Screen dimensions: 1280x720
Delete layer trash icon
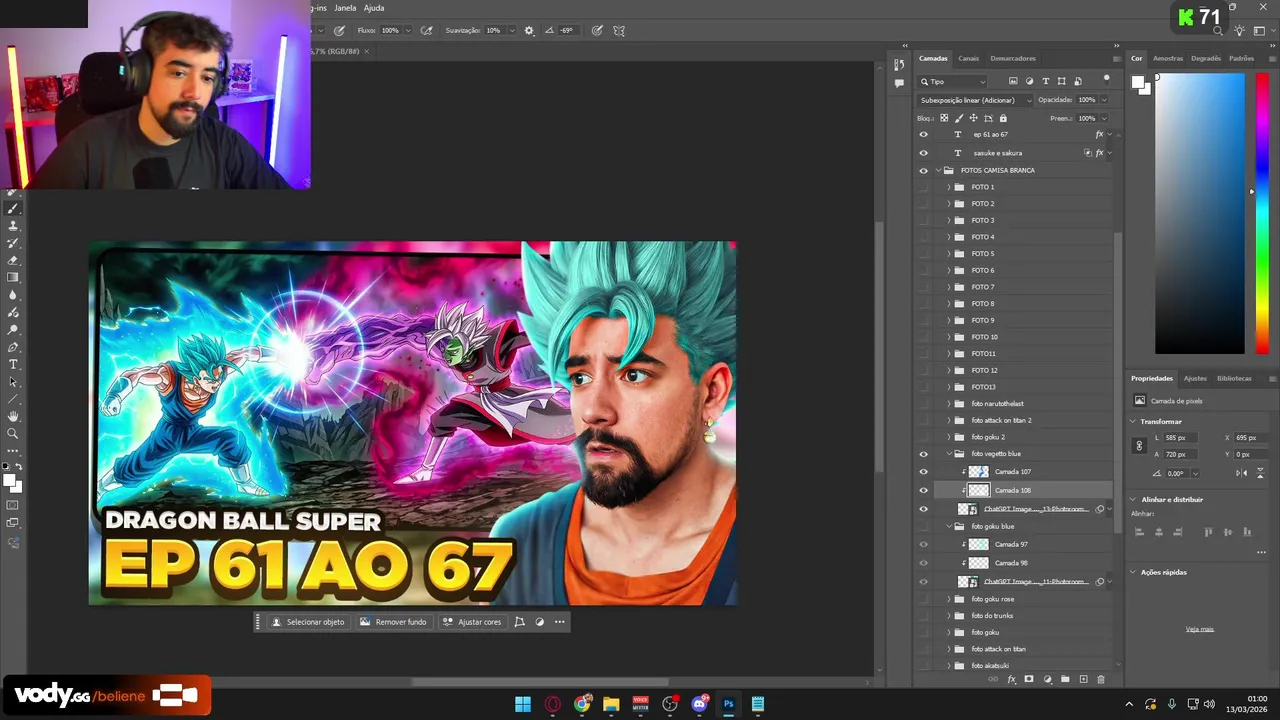pyautogui.click(x=1101, y=679)
